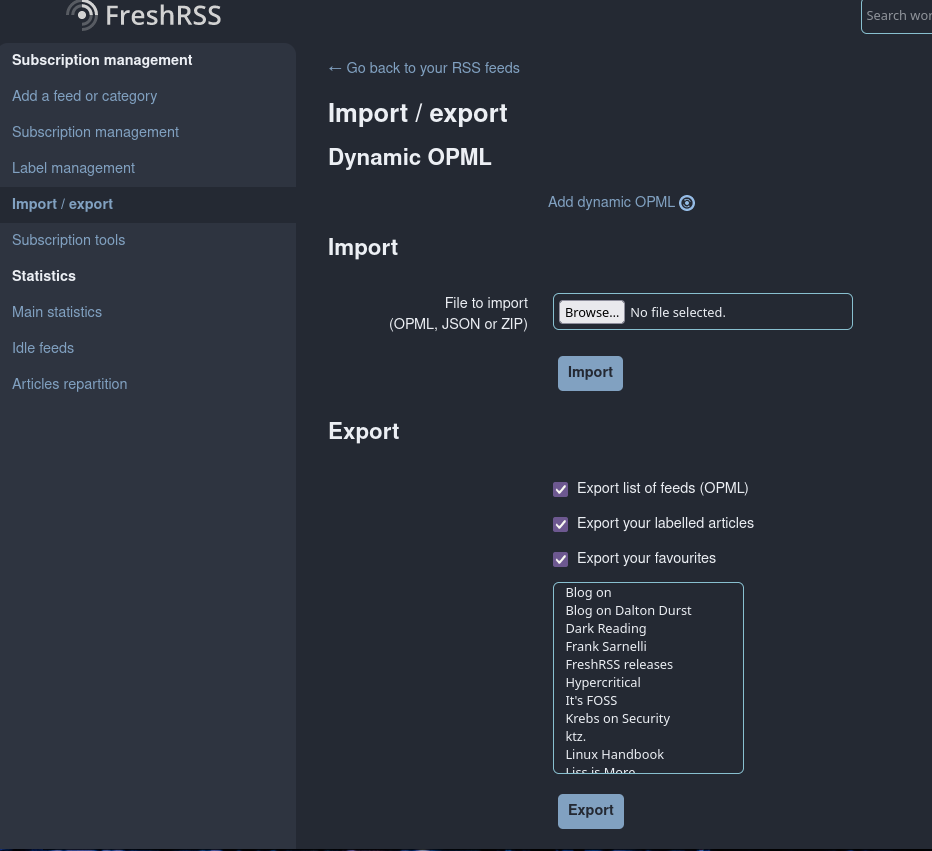Image resolution: width=932 pixels, height=851 pixels.
Task: Select Krebs on Security feed
Action: click(x=618, y=718)
